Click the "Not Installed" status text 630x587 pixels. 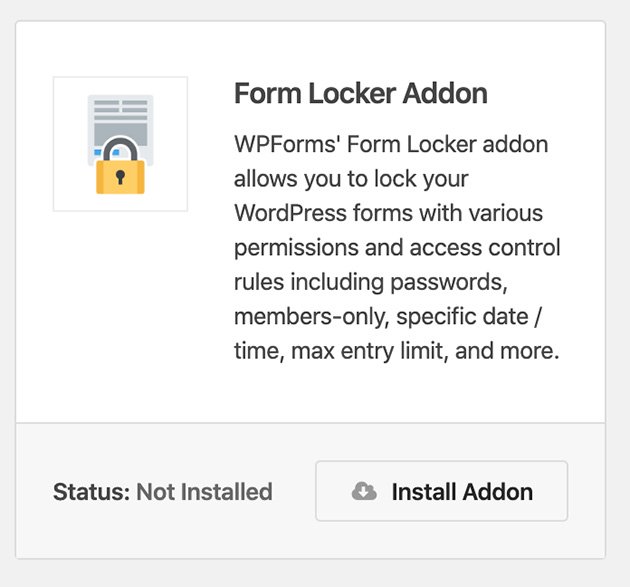pyautogui.click(x=204, y=492)
